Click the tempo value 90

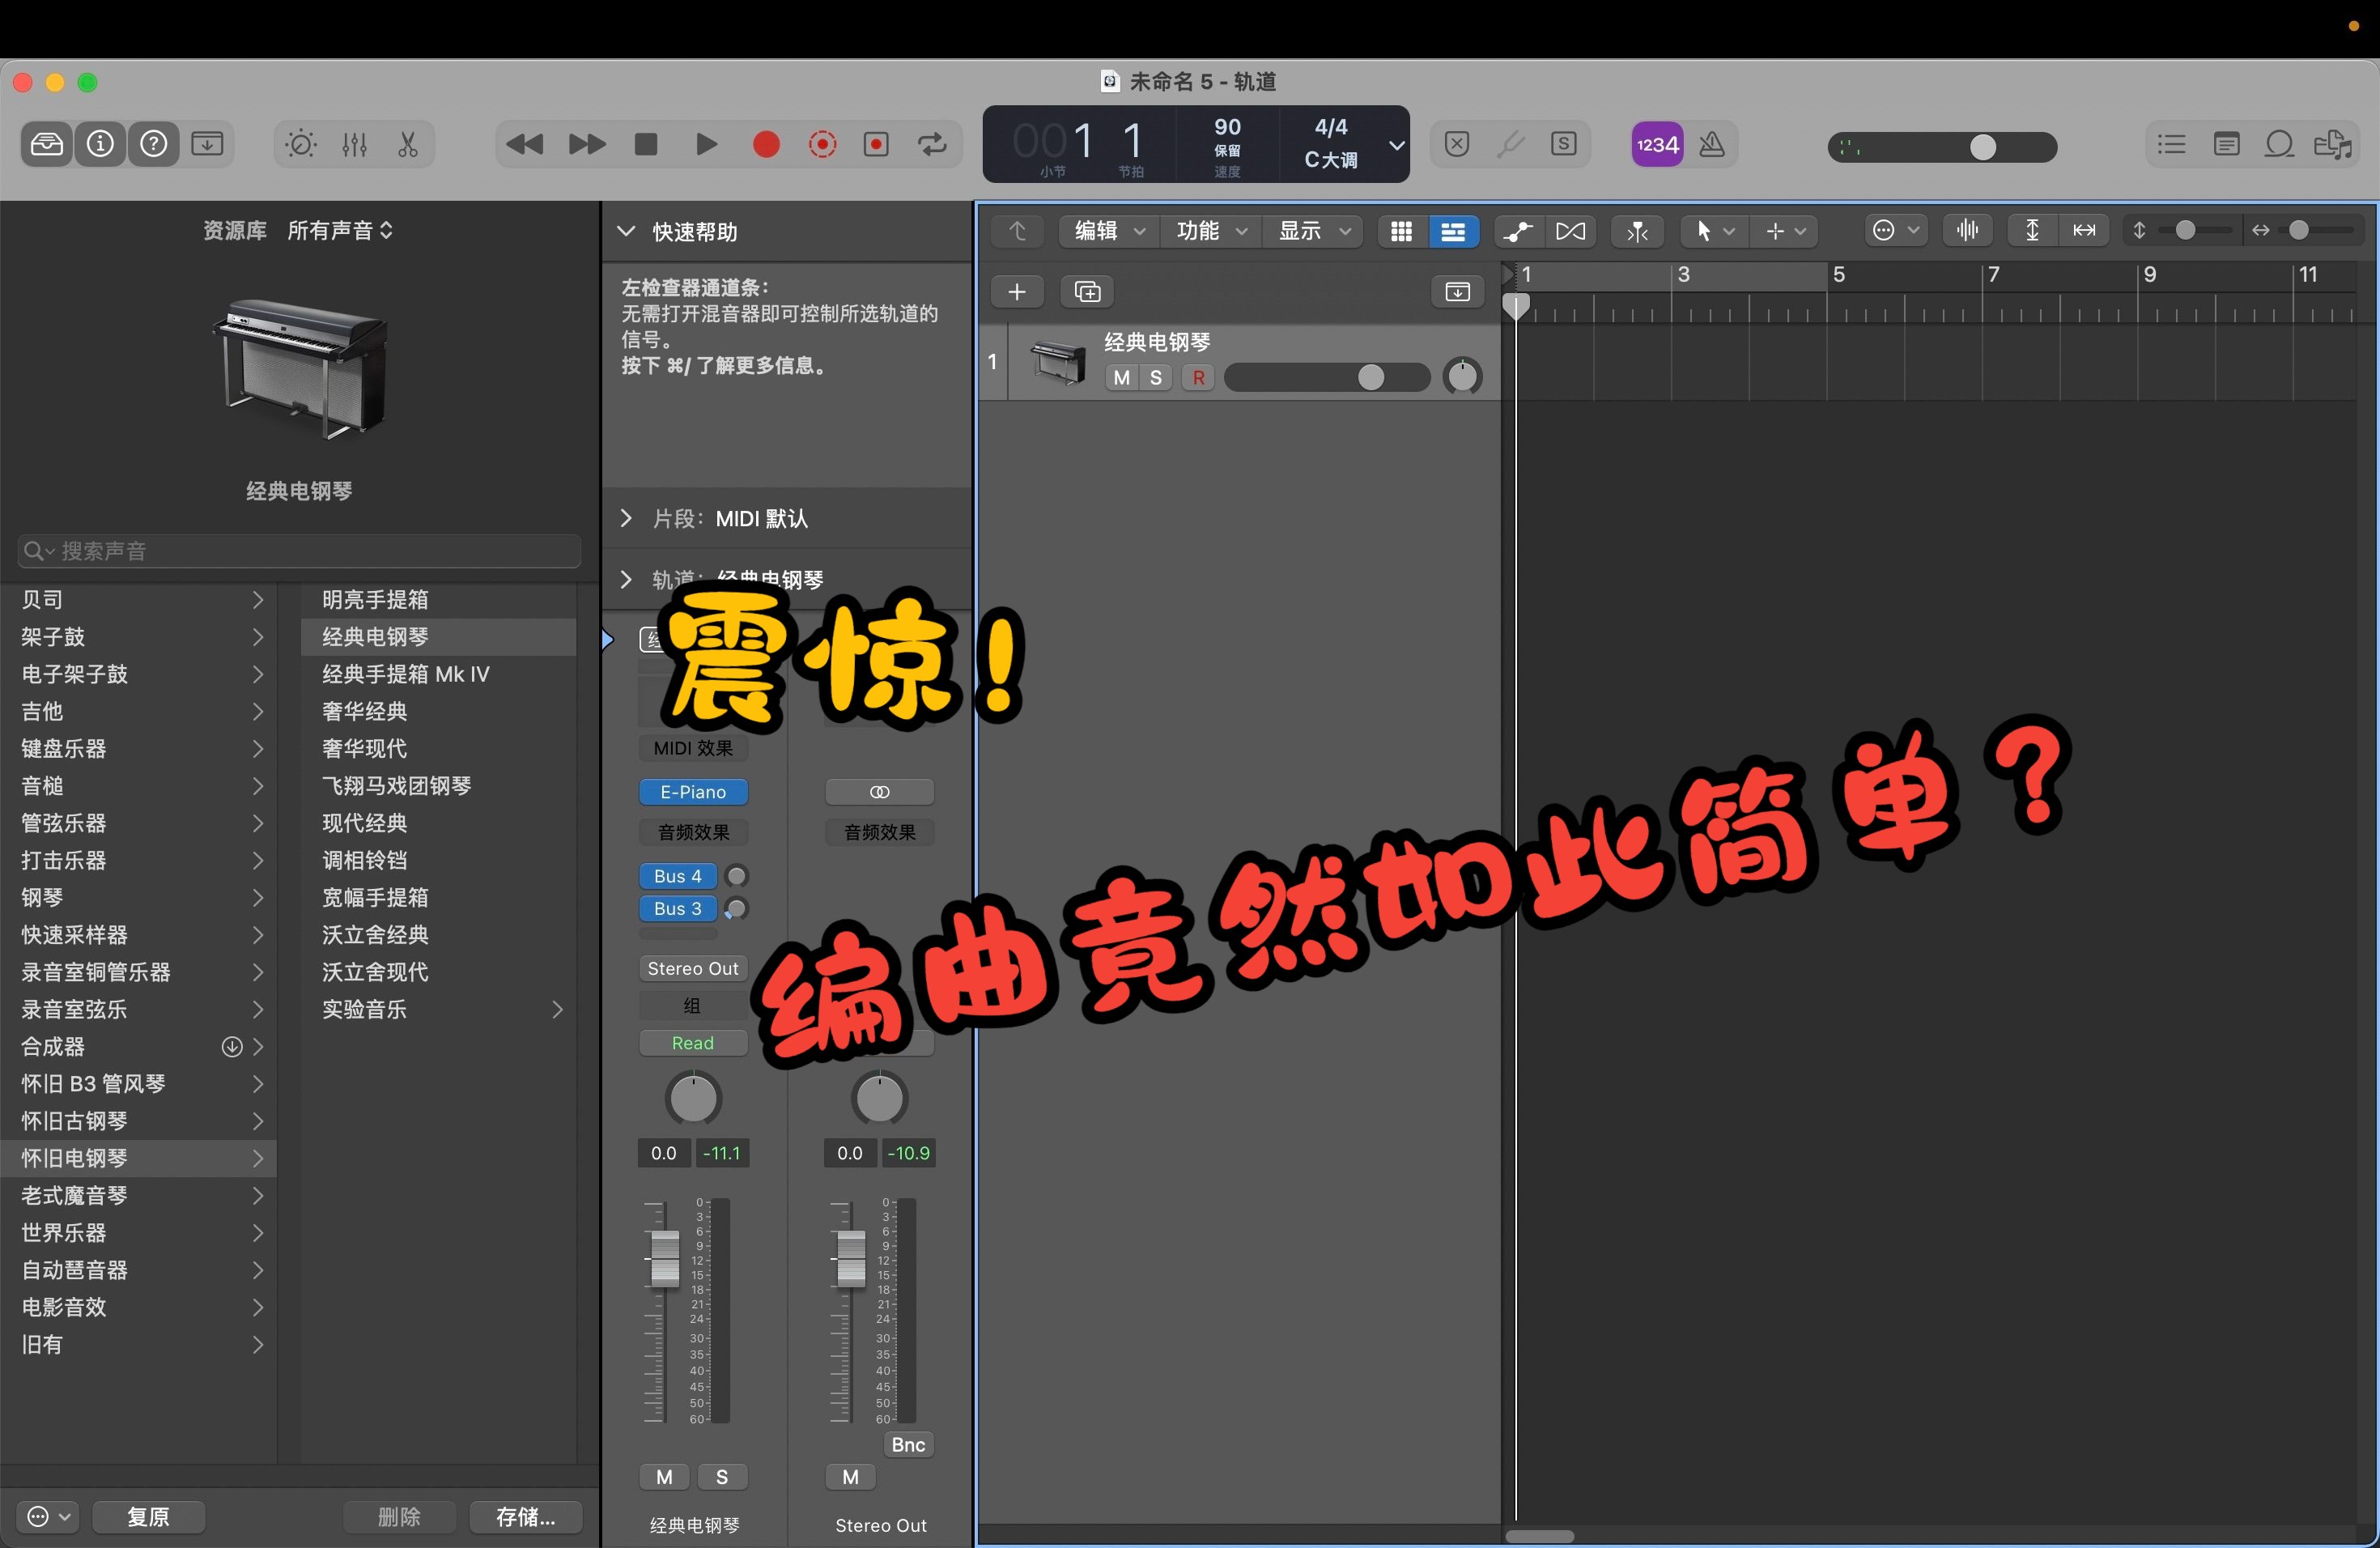[x=1227, y=127]
